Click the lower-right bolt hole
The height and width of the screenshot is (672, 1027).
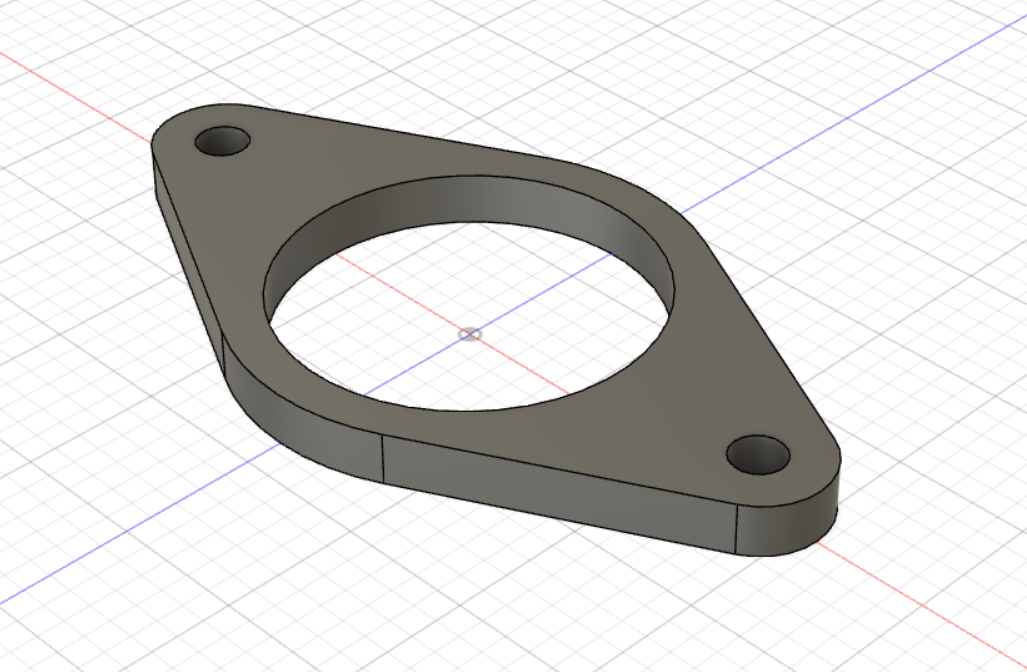click(758, 454)
